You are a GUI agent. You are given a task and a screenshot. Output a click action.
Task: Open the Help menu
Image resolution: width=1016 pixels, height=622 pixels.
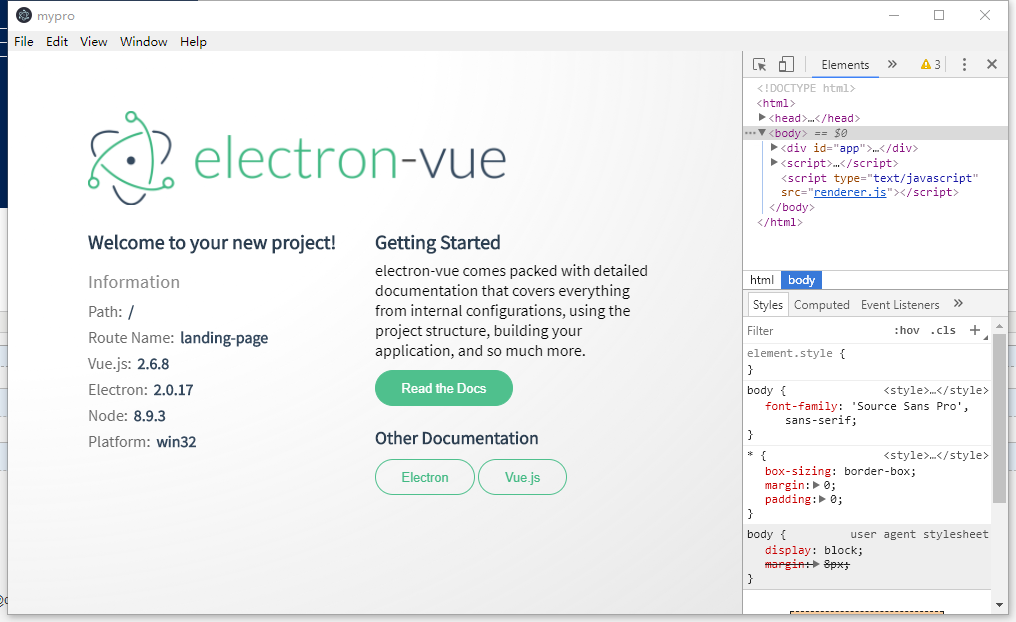click(193, 41)
